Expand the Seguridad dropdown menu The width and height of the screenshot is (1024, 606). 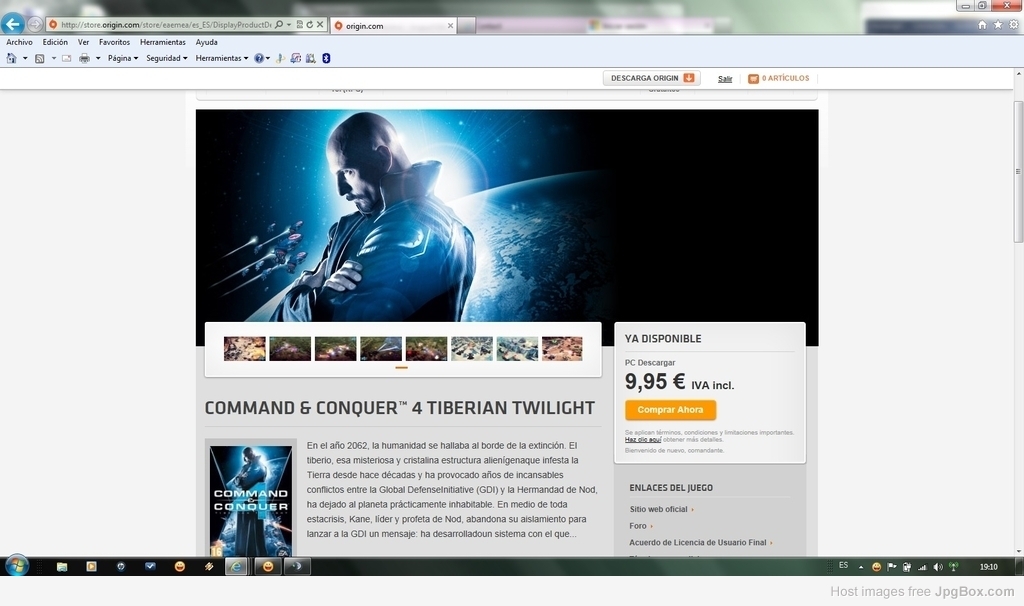click(166, 58)
